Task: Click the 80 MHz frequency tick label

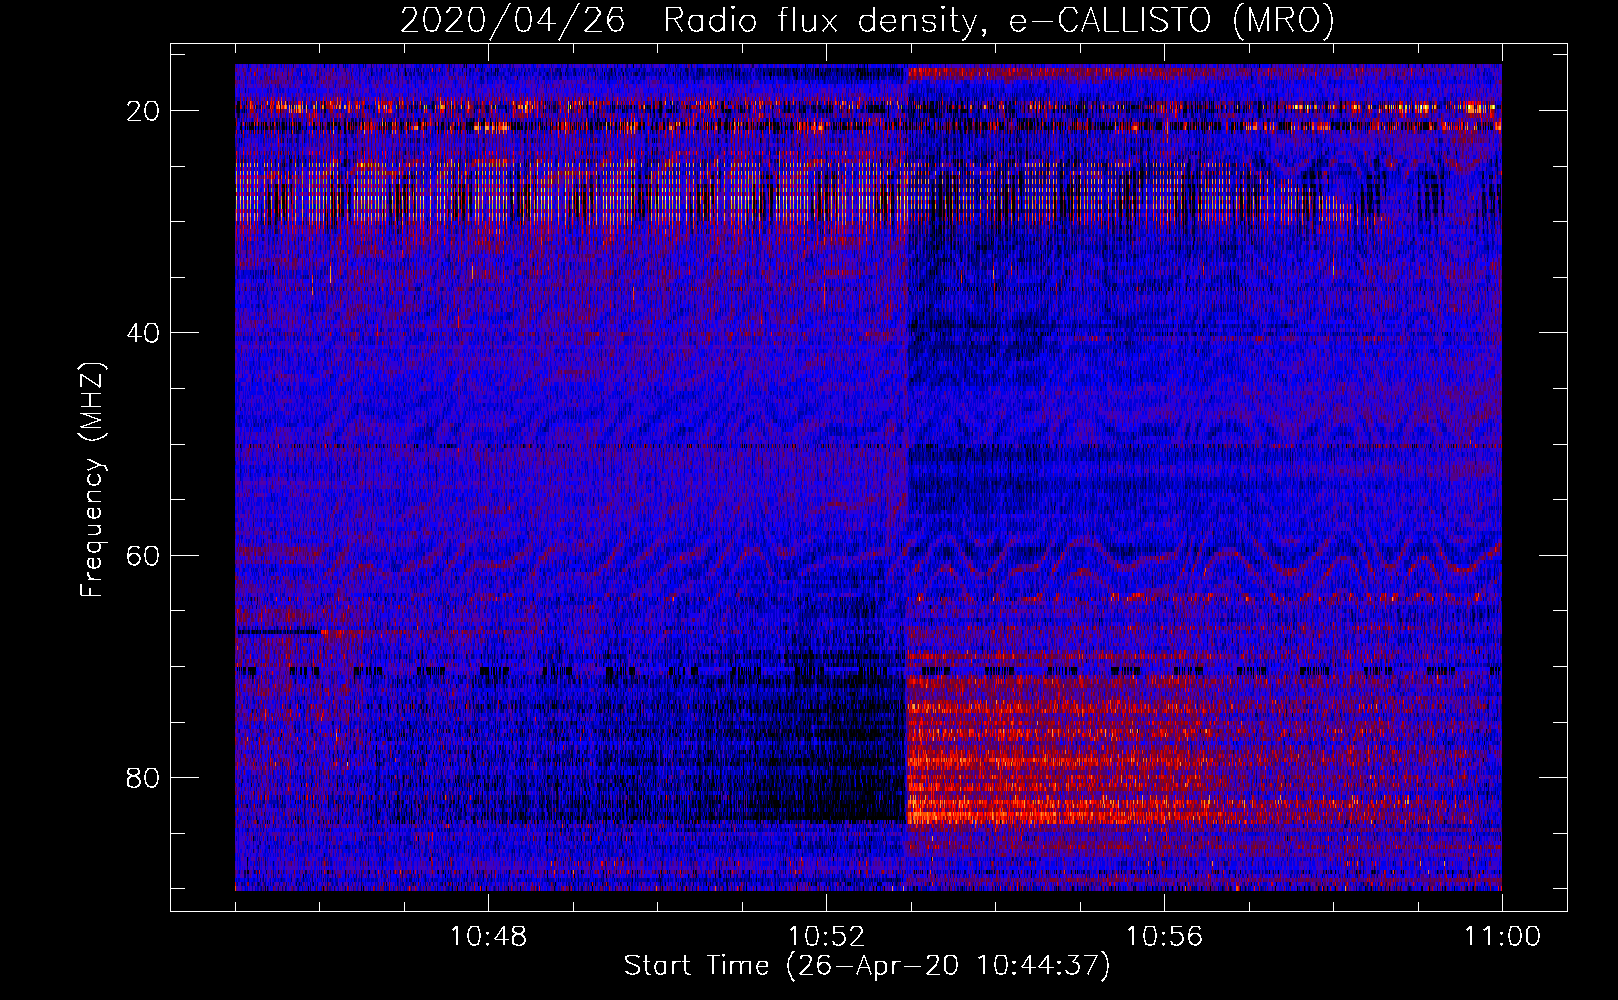Action: point(144,777)
